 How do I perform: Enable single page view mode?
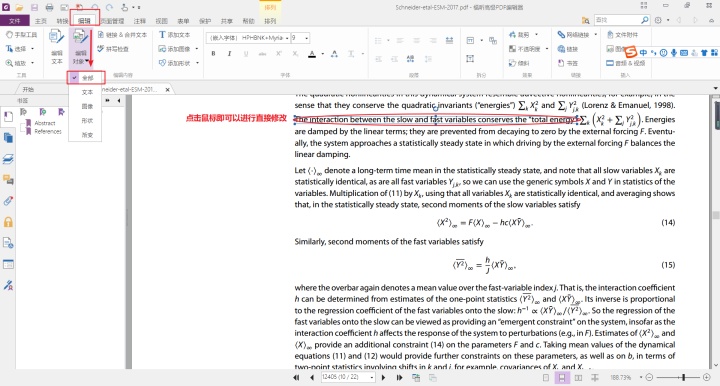(546, 378)
